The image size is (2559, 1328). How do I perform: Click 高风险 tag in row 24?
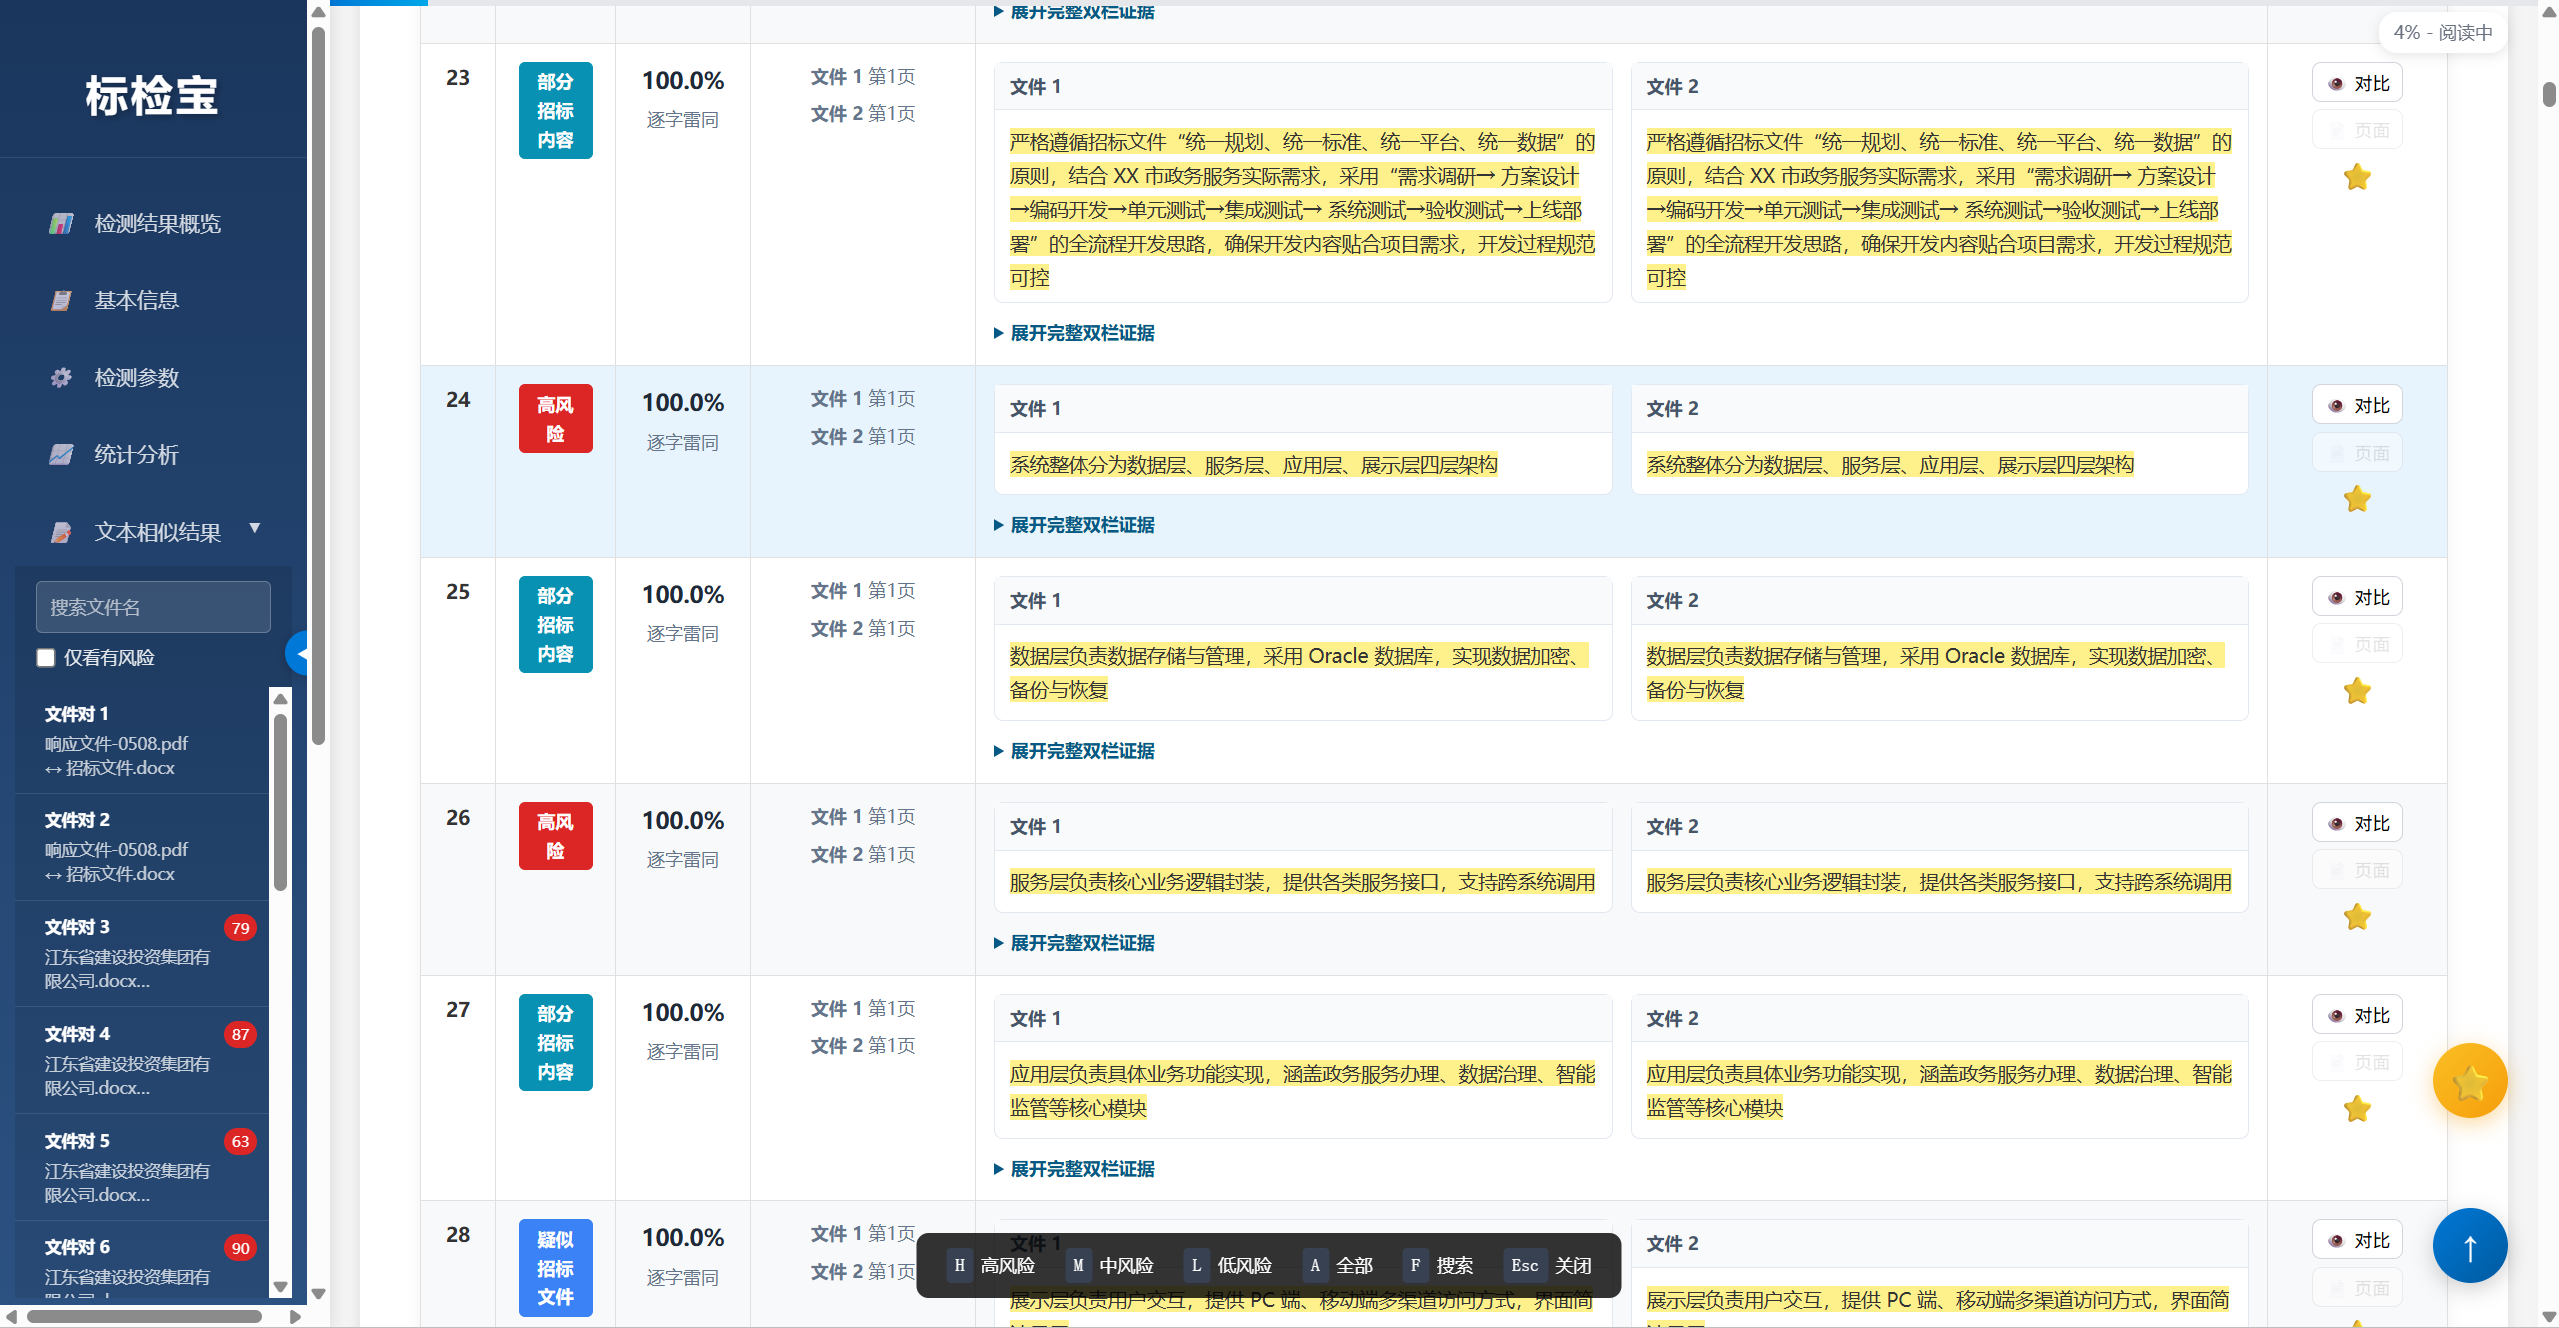click(x=555, y=419)
